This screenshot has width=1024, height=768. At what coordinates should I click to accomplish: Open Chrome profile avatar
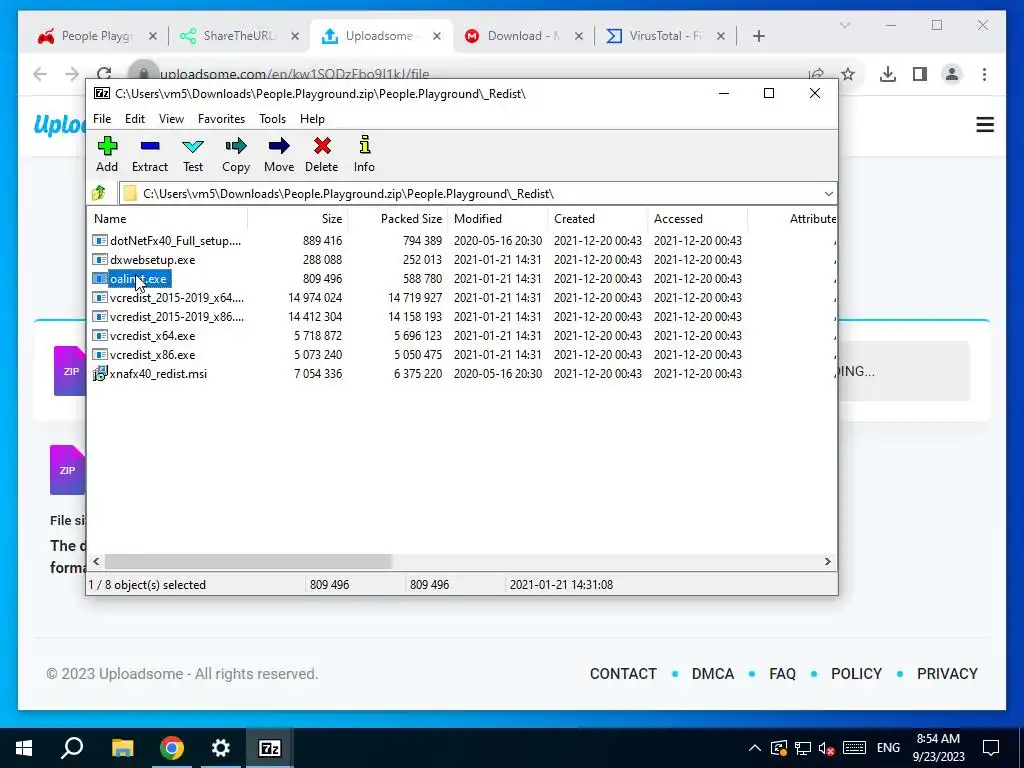[x=952, y=74]
